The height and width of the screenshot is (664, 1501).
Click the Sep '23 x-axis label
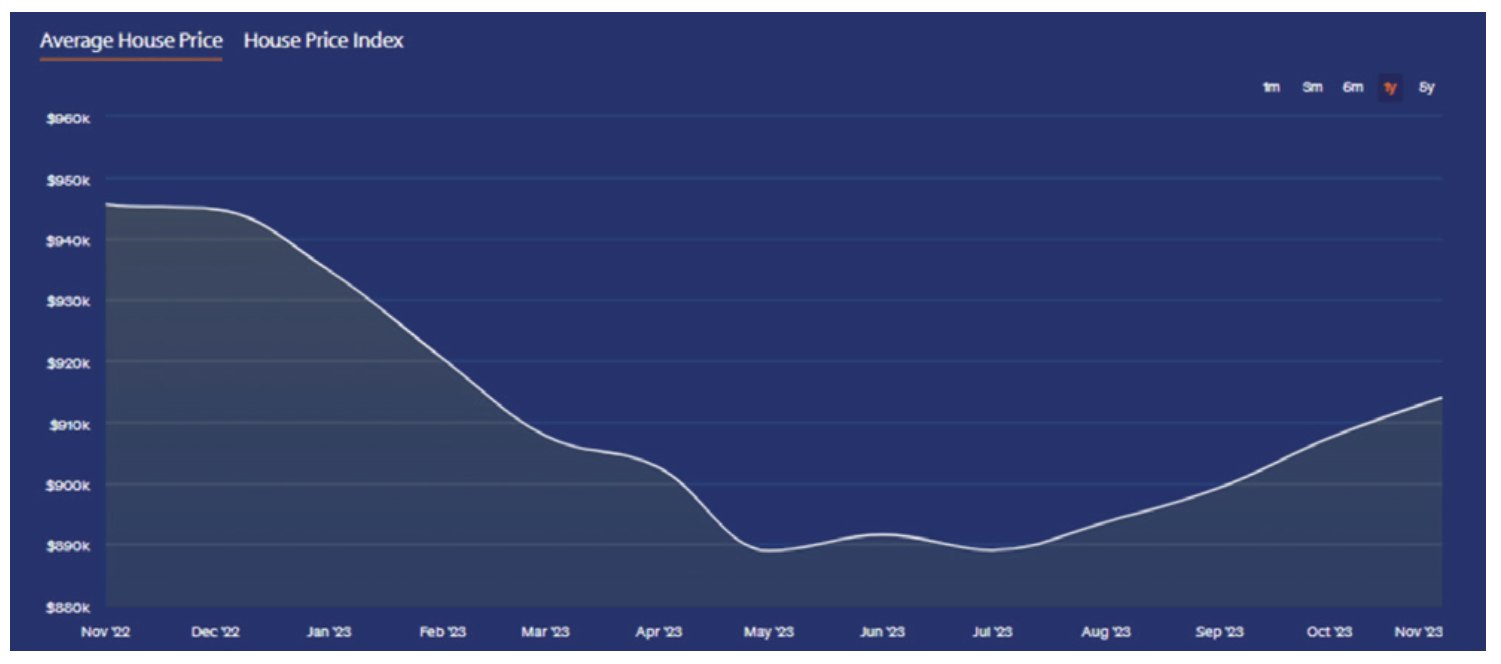pyautogui.click(x=1220, y=632)
